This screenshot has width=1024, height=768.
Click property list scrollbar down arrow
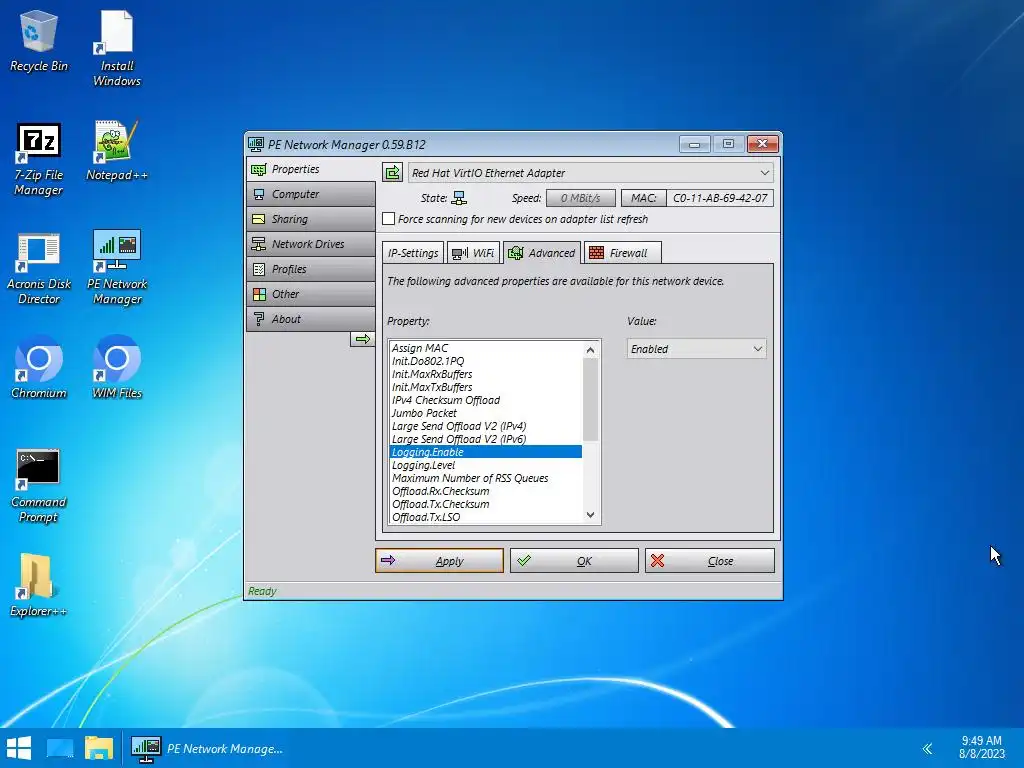point(590,515)
